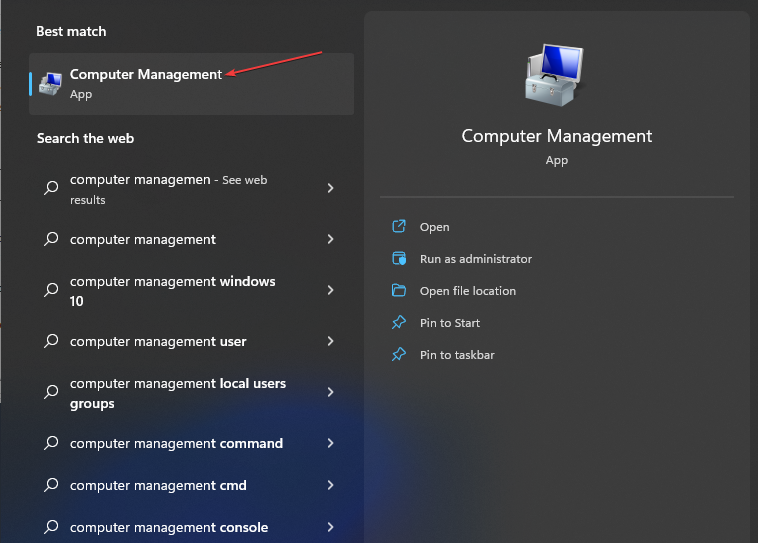
Task: Click search icon beside 'computer managemen' web result
Action: click(51, 188)
